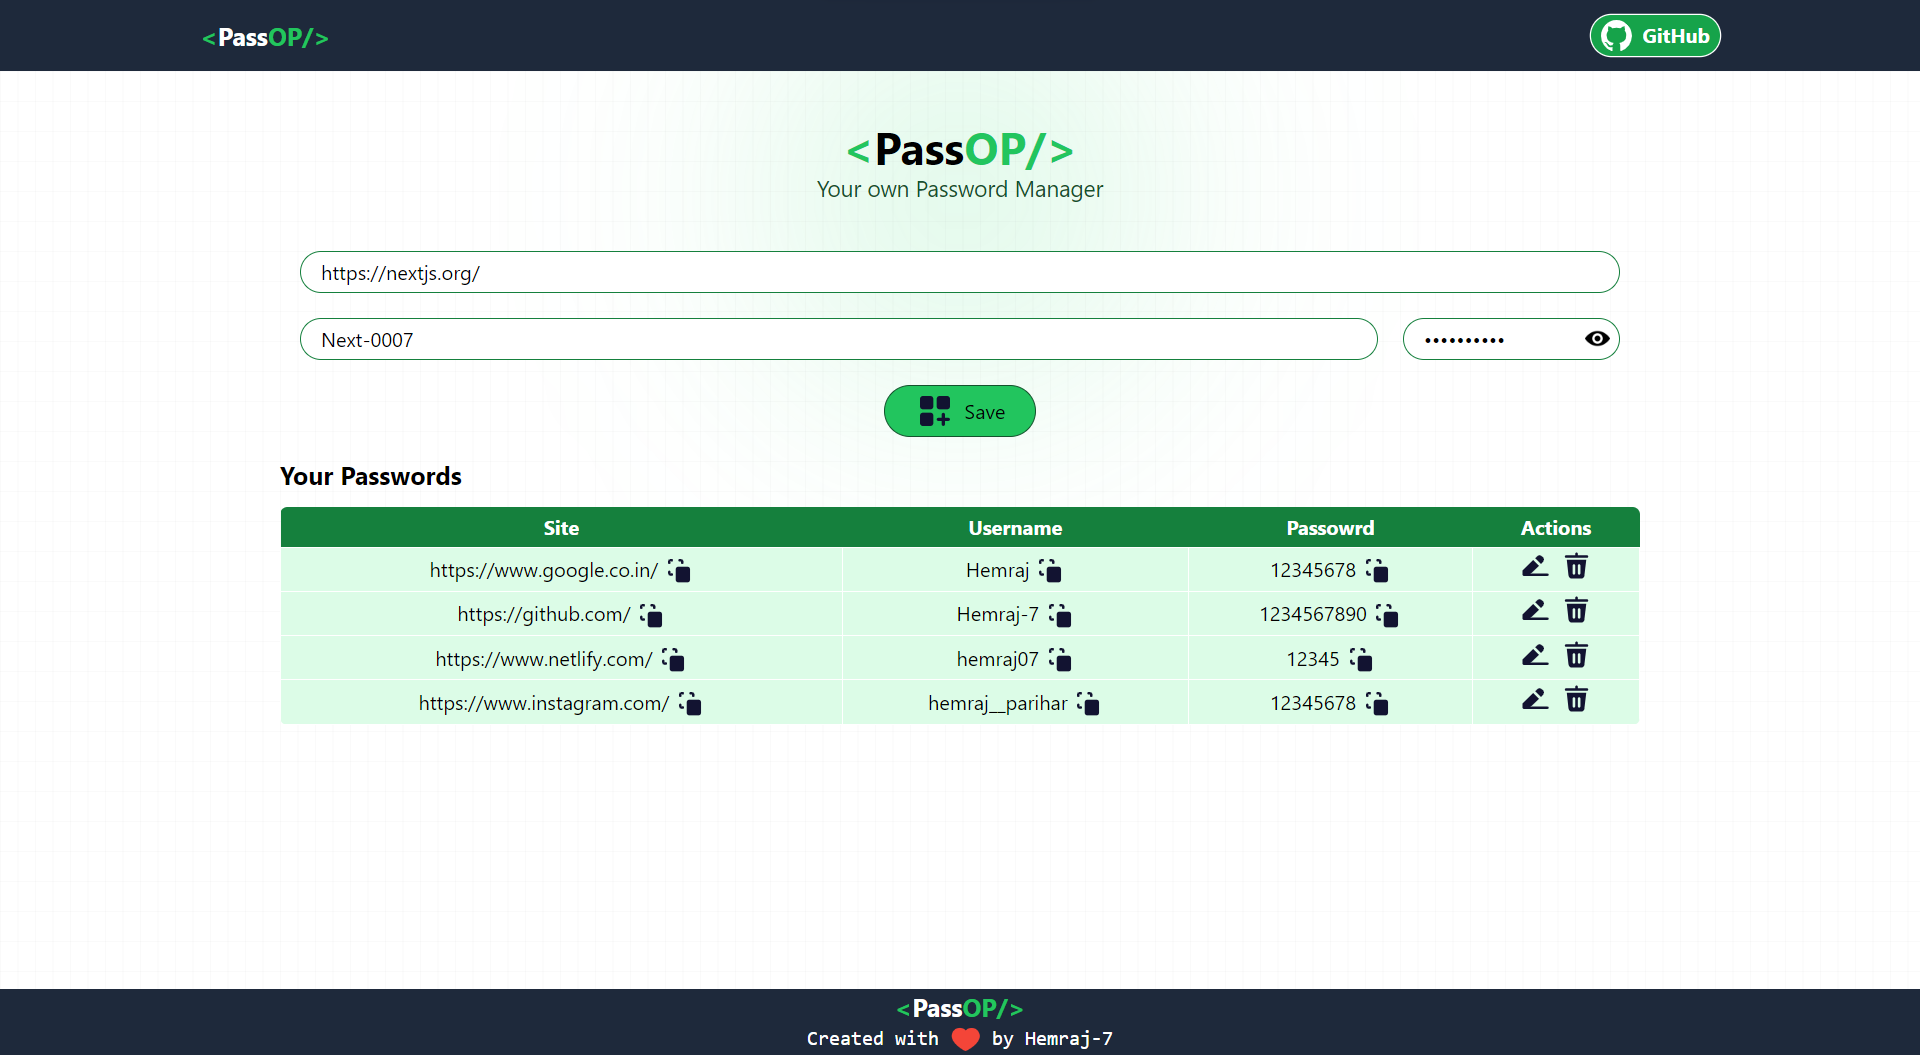The width and height of the screenshot is (1920, 1057).
Task: Click the large PassOP title heading
Action: pyautogui.click(x=960, y=150)
